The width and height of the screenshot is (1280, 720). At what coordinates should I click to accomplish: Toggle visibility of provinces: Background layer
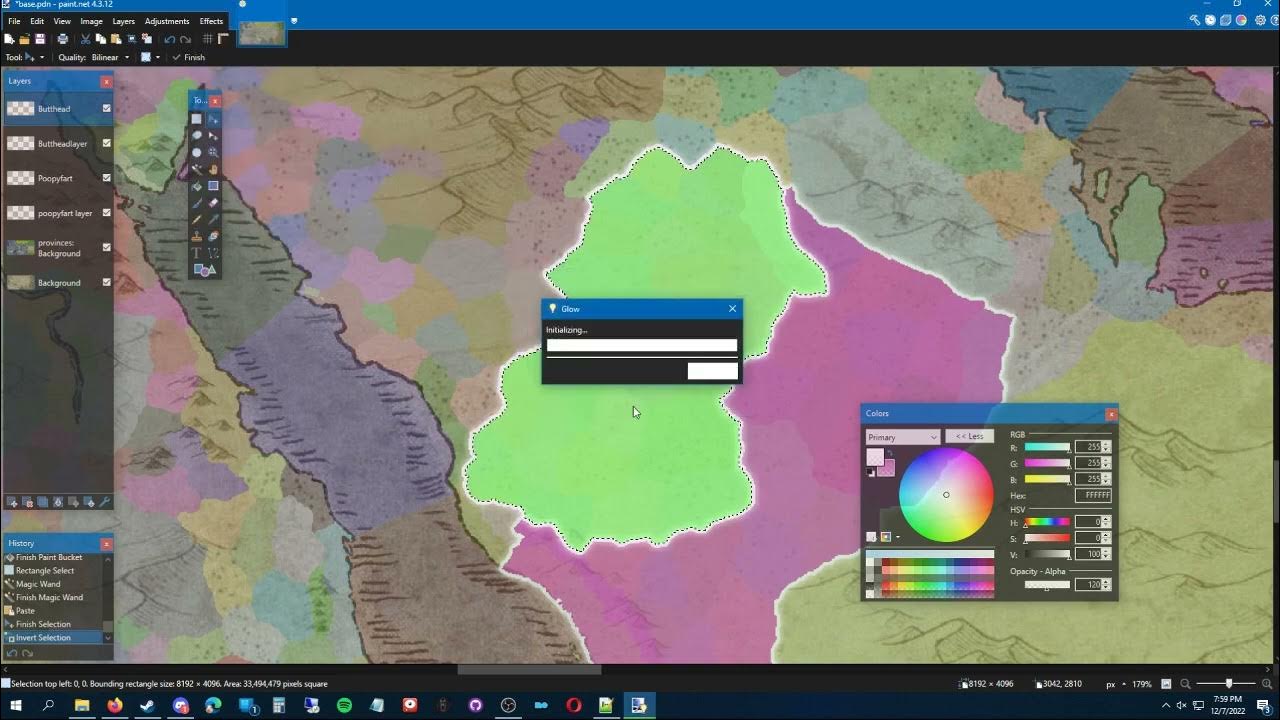(x=107, y=248)
